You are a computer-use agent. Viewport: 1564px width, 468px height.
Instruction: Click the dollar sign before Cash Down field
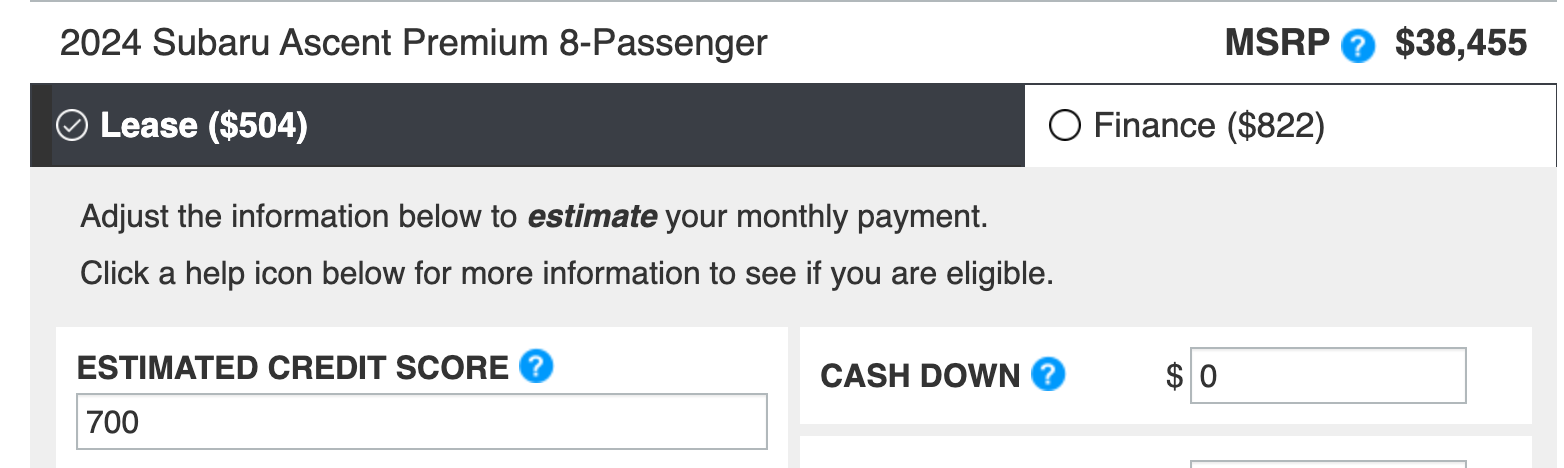(x=1174, y=376)
